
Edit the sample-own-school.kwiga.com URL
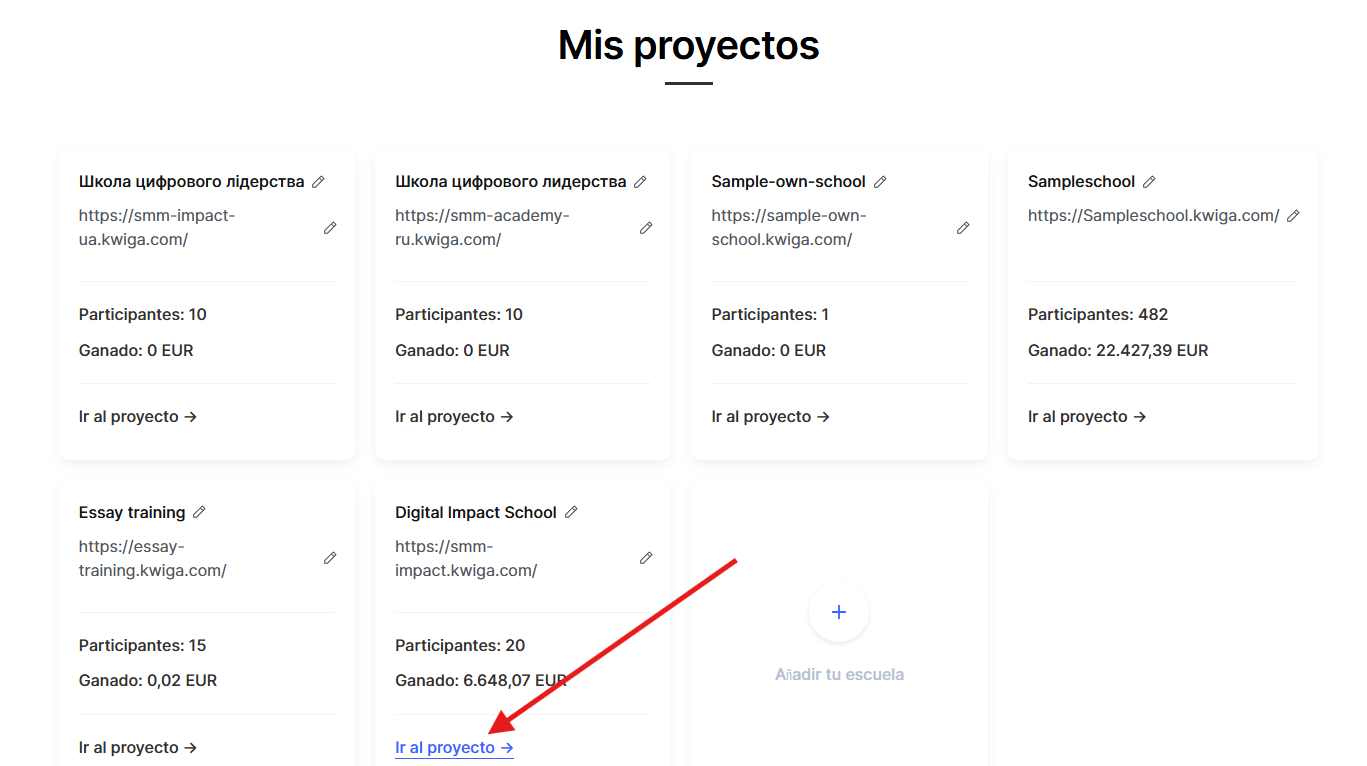tap(963, 228)
